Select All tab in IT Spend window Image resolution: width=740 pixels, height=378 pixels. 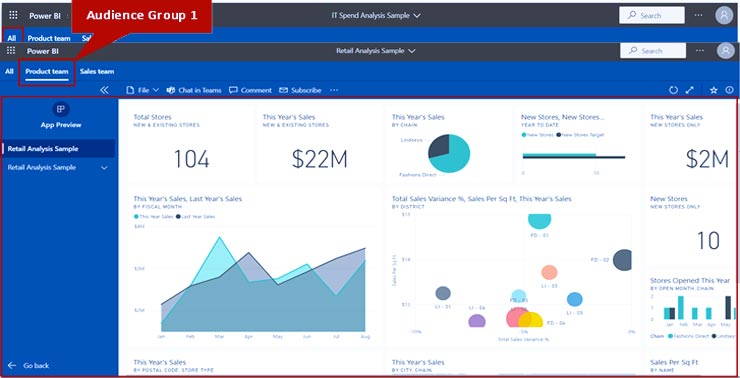[x=12, y=38]
